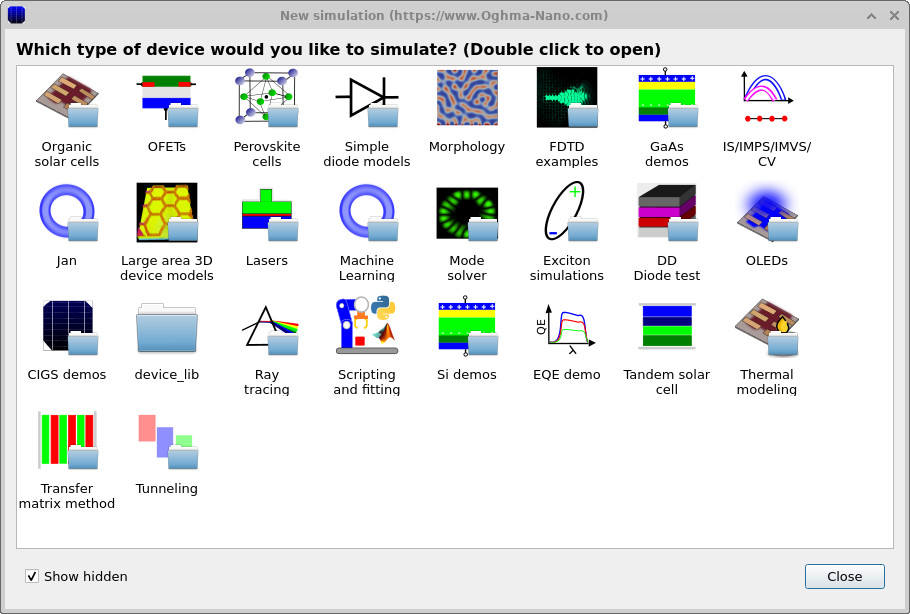Screen dimensions: 910x614
Task: Select the GaAs demos icon
Action: coord(667,97)
